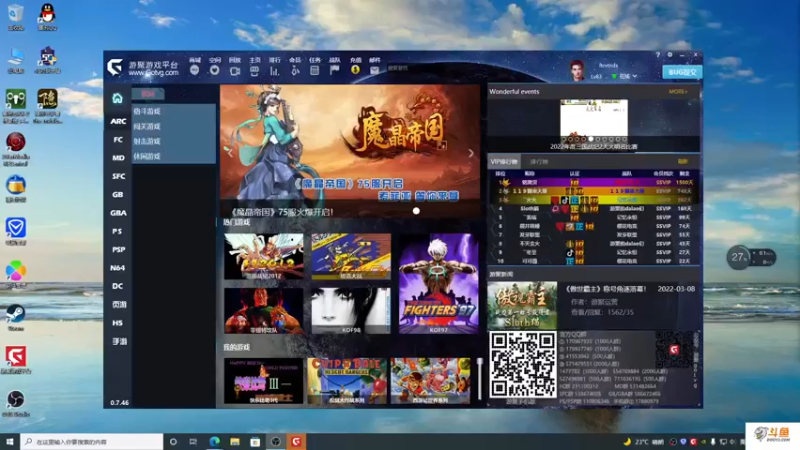Open the MORE> events link
Viewport: 800px width, 450px height.
click(678, 92)
